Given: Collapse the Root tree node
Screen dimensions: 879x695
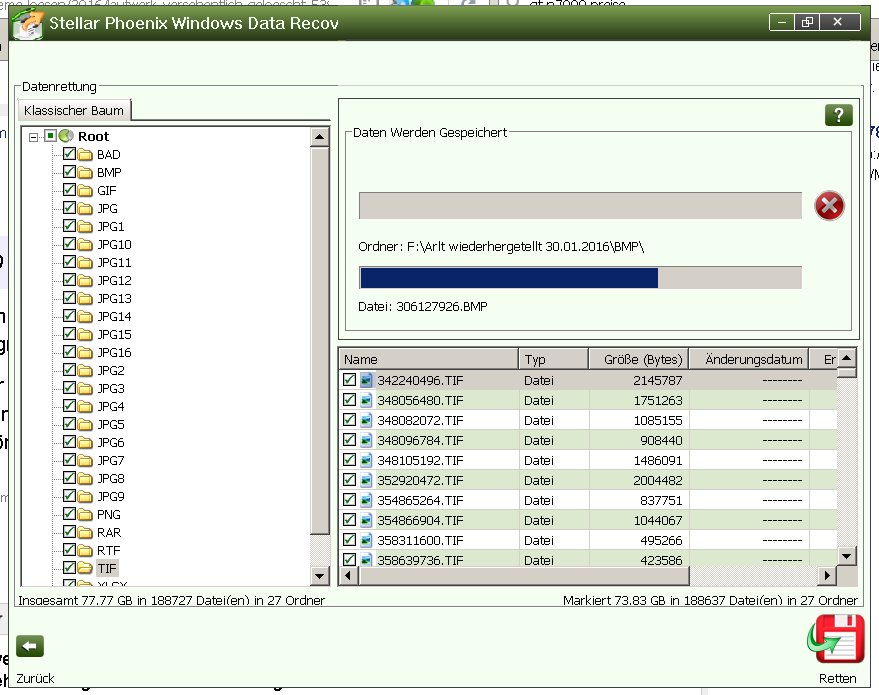Looking at the screenshot, I should pyautogui.click(x=34, y=137).
